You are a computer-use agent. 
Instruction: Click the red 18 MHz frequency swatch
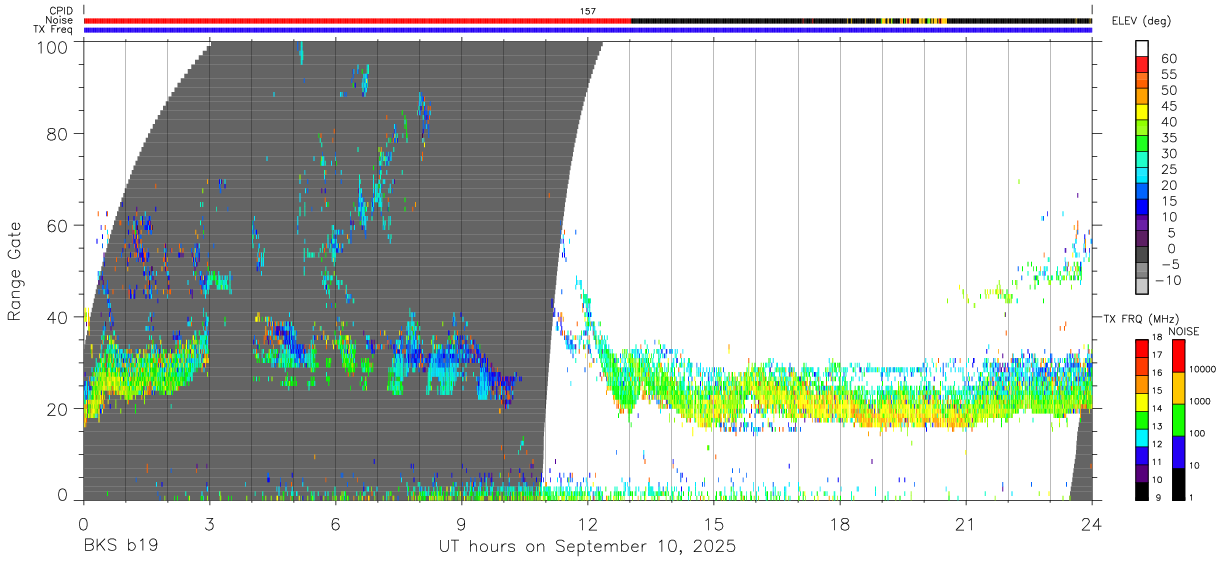pyautogui.click(x=1142, y=346)
